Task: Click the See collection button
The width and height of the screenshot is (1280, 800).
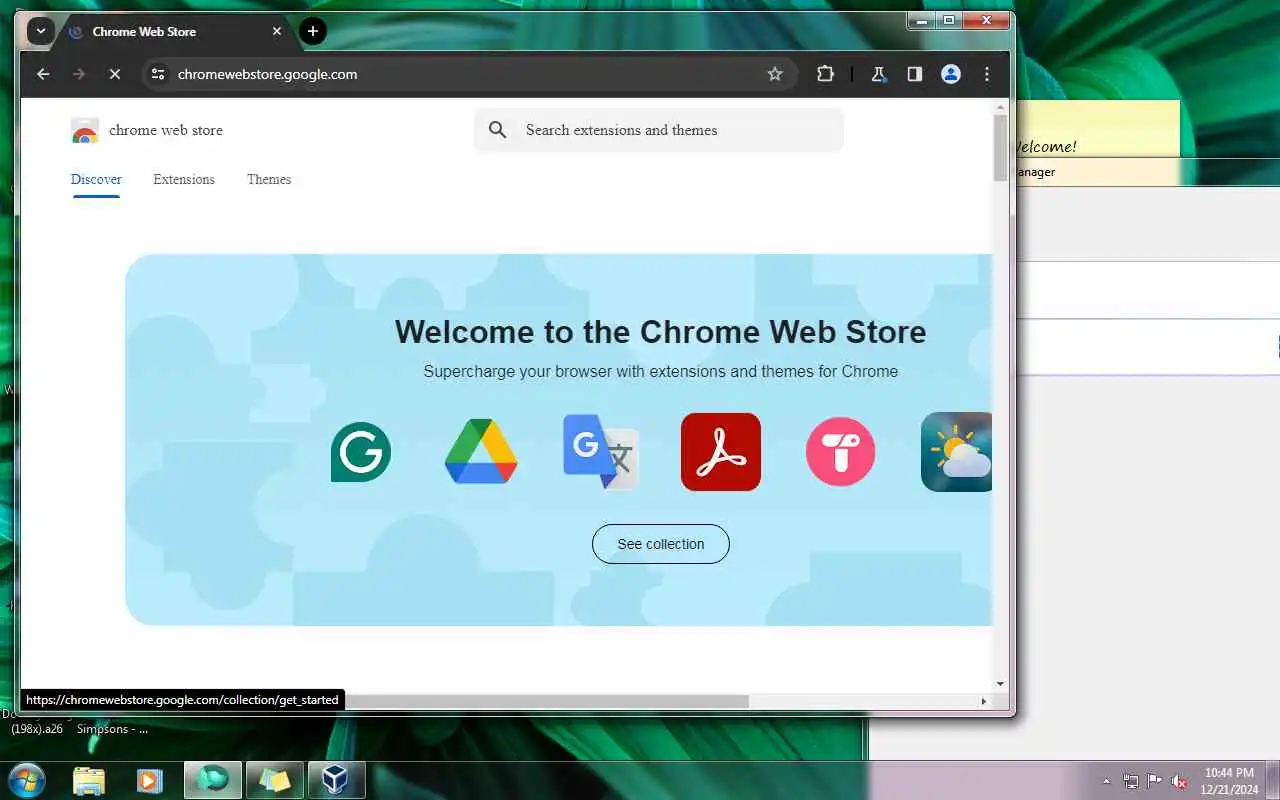Action: (661, 544)
